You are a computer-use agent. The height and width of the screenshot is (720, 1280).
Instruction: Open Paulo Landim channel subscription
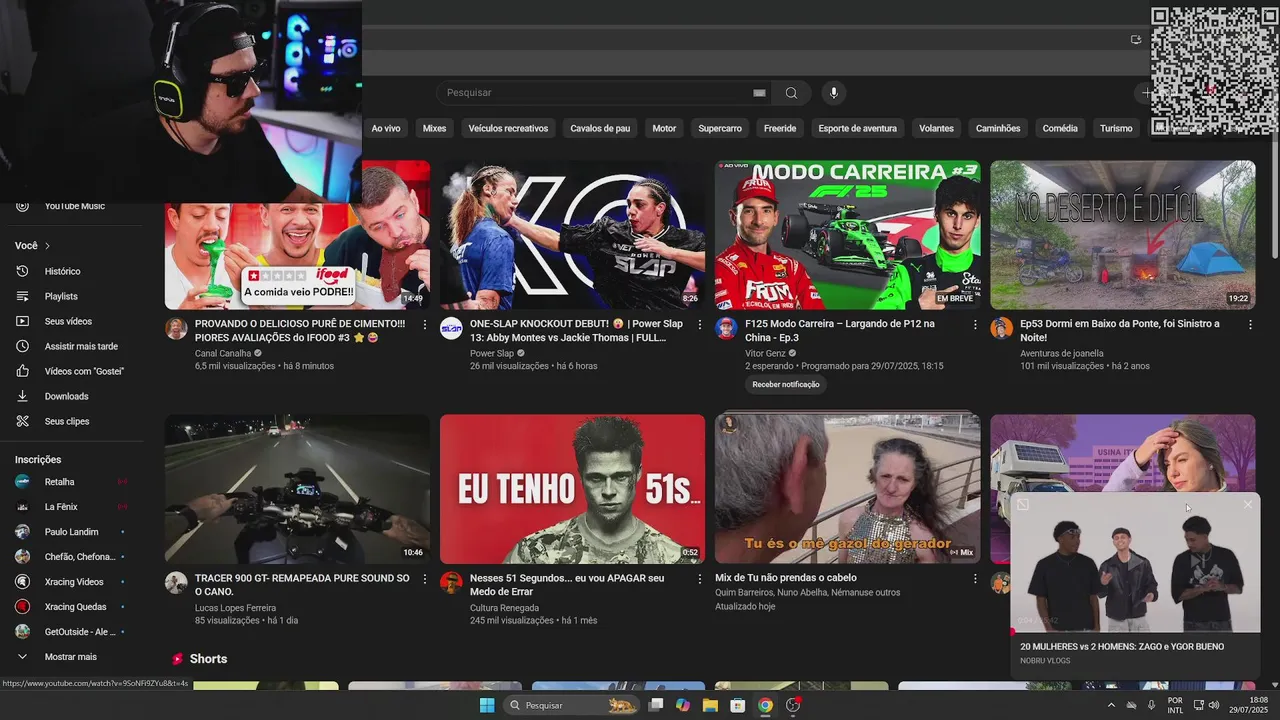(x=72, y=532)
